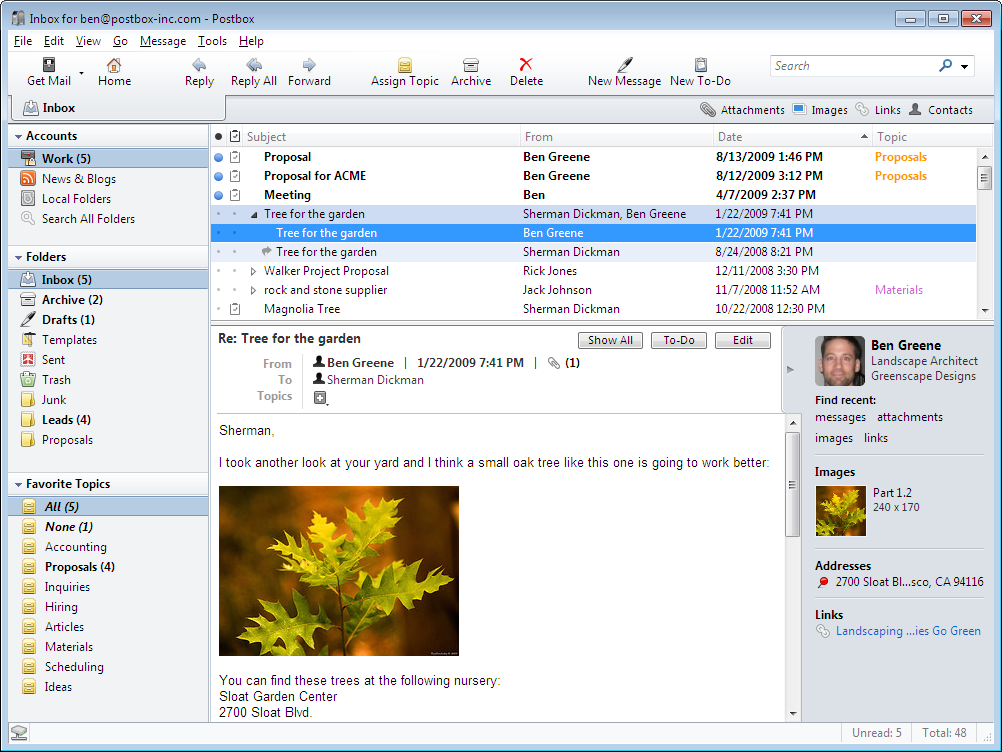Toggle to-do checkbox for Proposal message

coord(235,157)
